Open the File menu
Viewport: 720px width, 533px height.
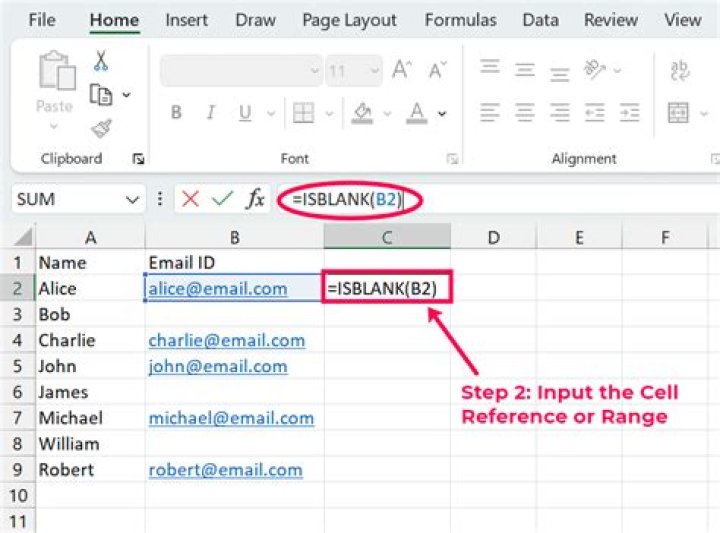42,20
